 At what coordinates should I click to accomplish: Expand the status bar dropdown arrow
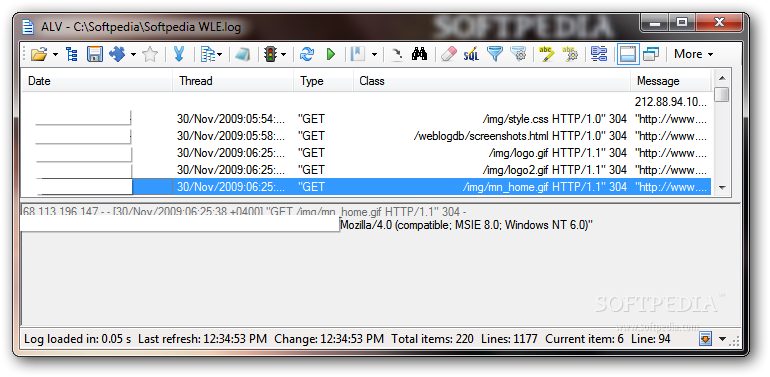pyautogui.click(x=722, y=339)
